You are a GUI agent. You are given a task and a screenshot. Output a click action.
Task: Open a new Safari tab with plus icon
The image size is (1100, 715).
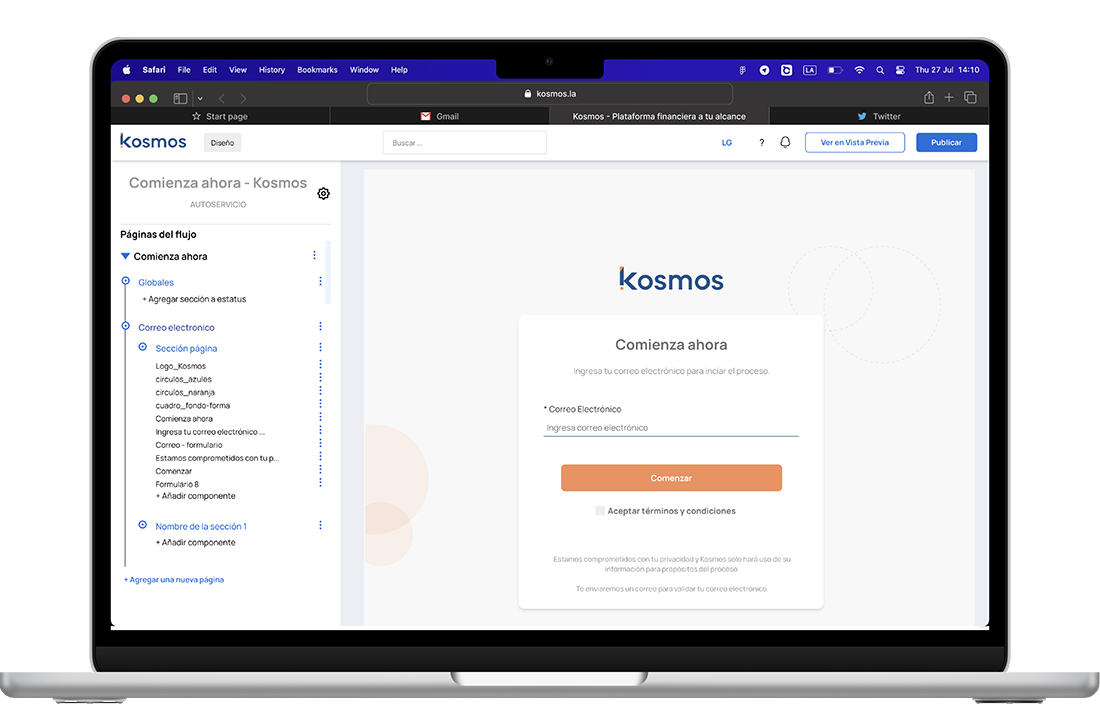[949, 98]
